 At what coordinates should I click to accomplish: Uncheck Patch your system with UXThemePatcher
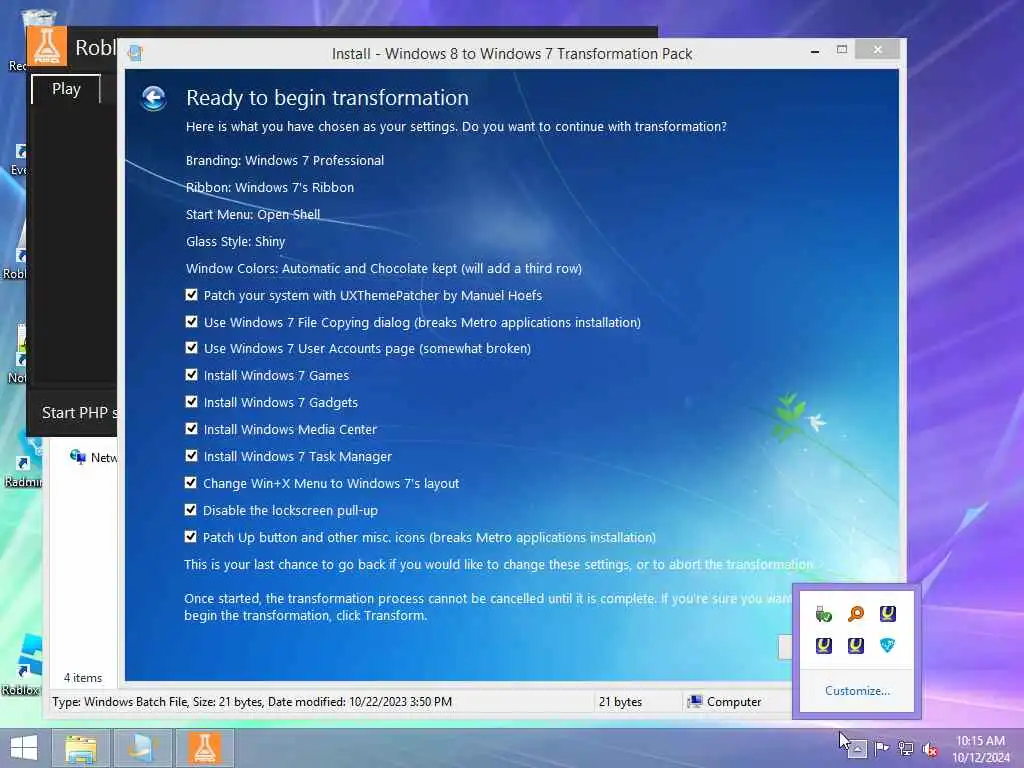click(x=191, y=295)
